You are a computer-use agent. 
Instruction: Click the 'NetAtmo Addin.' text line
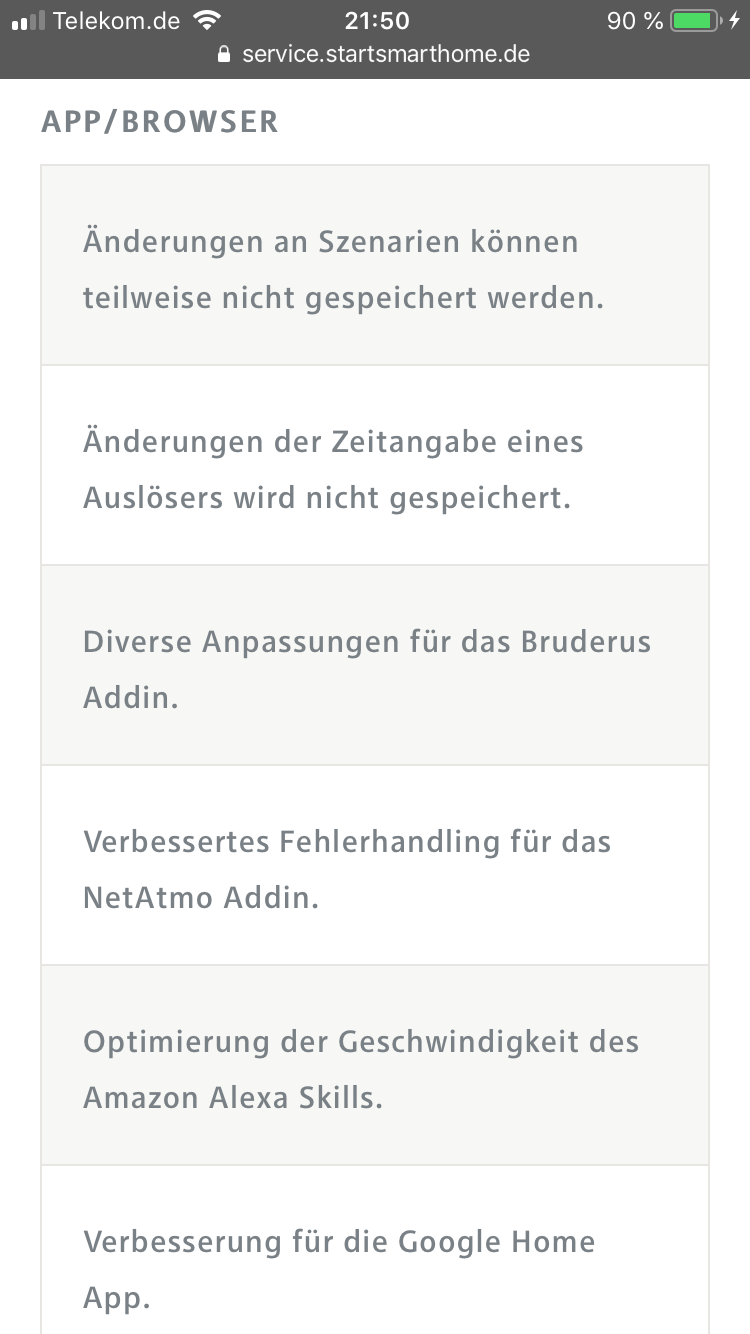(201, 898)
